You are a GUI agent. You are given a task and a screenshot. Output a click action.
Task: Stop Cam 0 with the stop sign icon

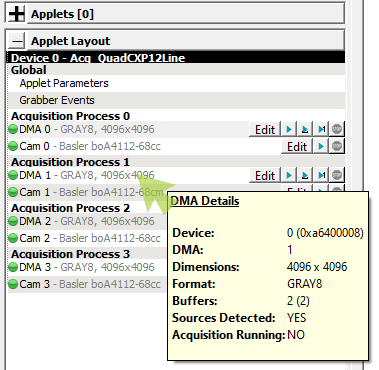coord(337,146)
